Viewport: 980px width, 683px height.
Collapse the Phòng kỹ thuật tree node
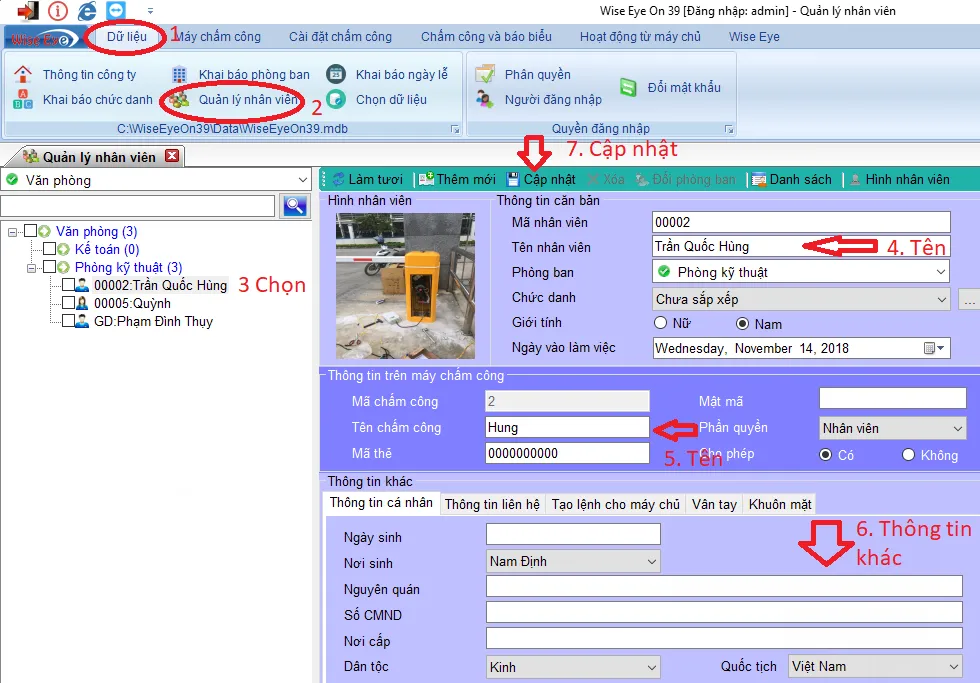[x=32, y=267]
